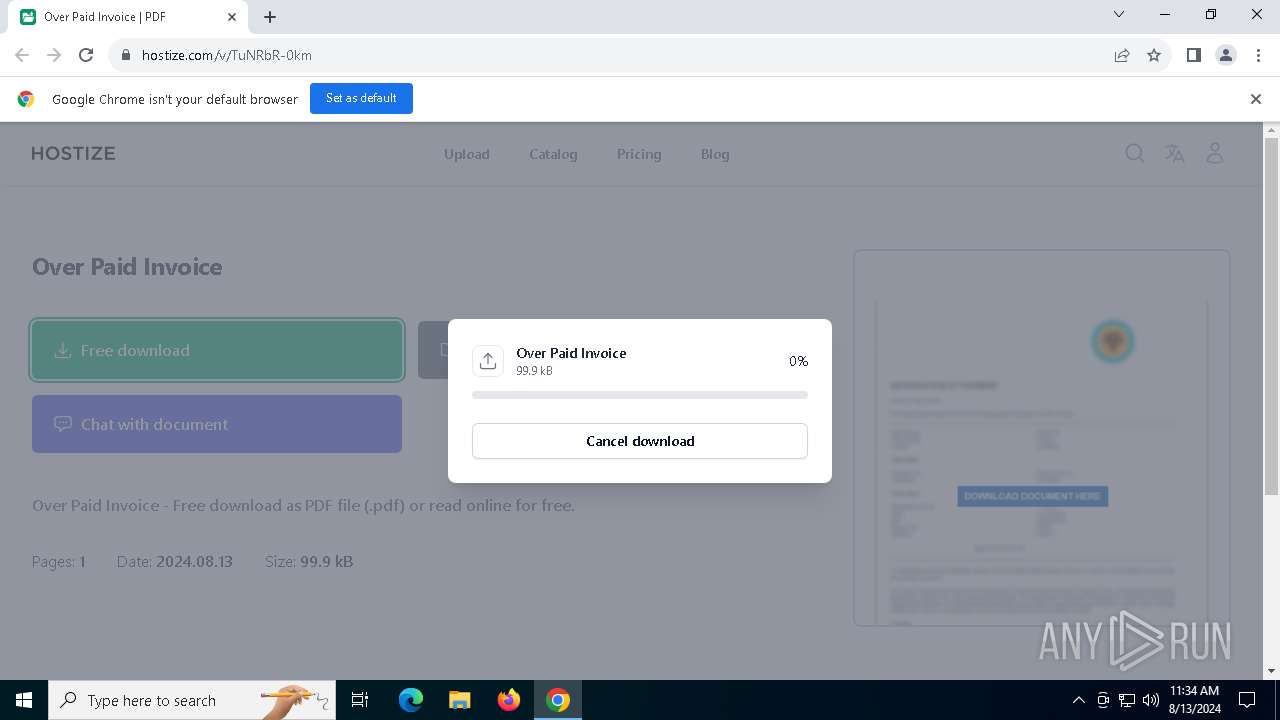Click the Over Paid Invoice page heading
Screen dimensions: 1280x720
point(127,267)
